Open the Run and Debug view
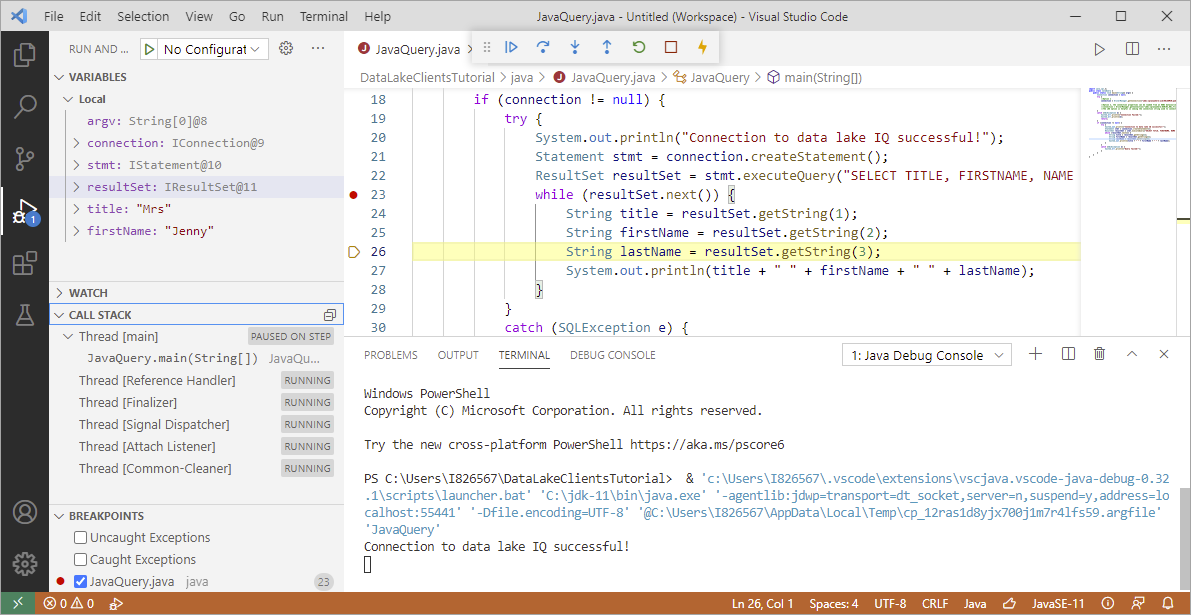The height and width of the screenshot is (615, 1191). point(24,212)
